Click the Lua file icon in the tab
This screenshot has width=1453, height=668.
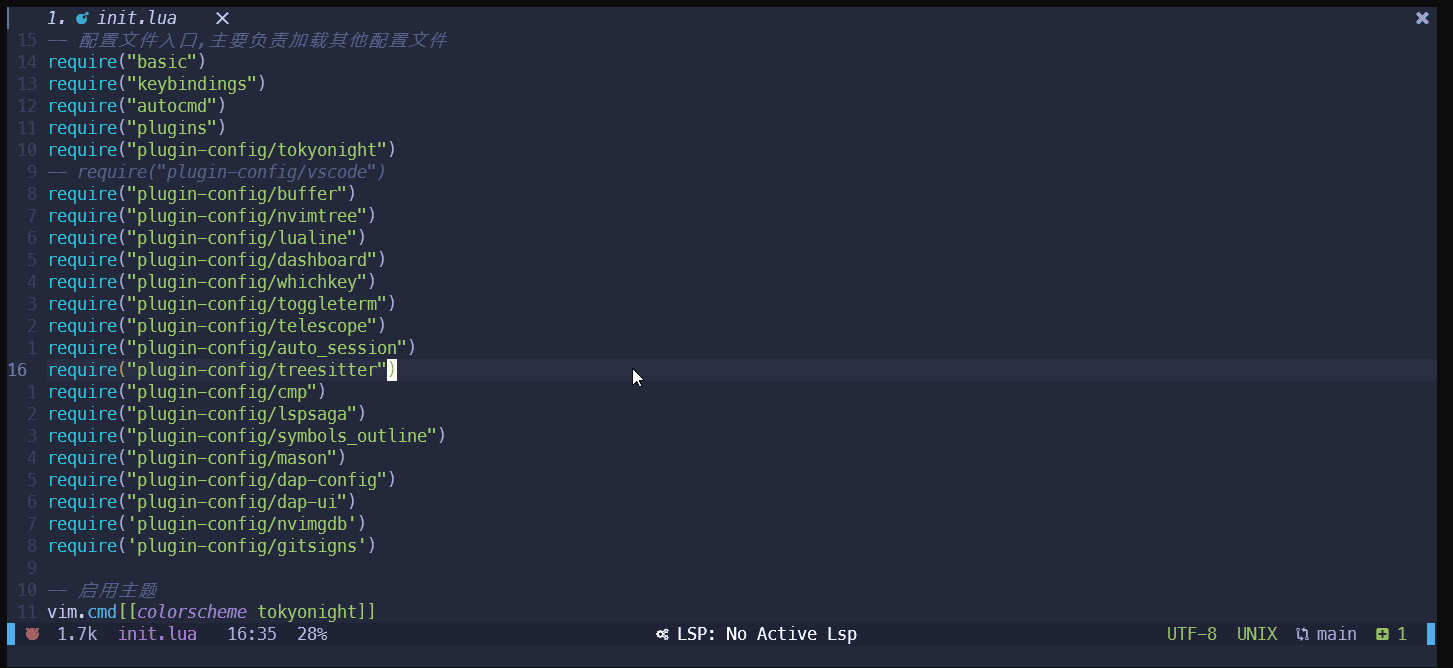[82, 18]
